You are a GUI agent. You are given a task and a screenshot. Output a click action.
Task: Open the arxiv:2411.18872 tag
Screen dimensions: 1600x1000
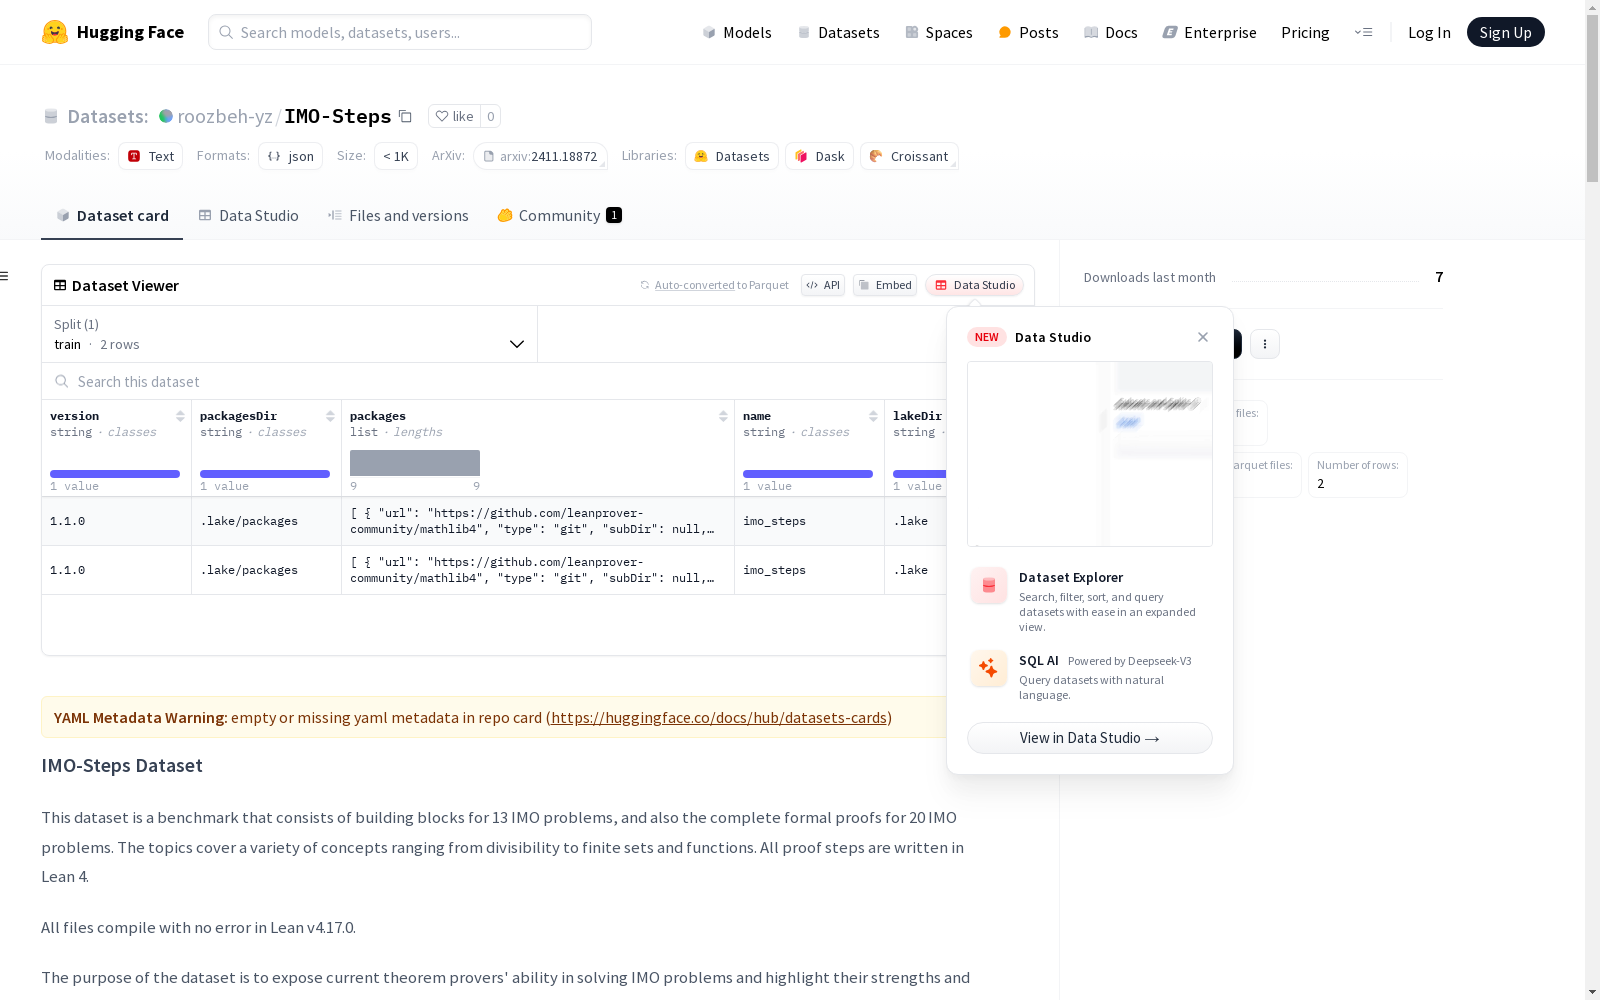(x=540, y=156)
